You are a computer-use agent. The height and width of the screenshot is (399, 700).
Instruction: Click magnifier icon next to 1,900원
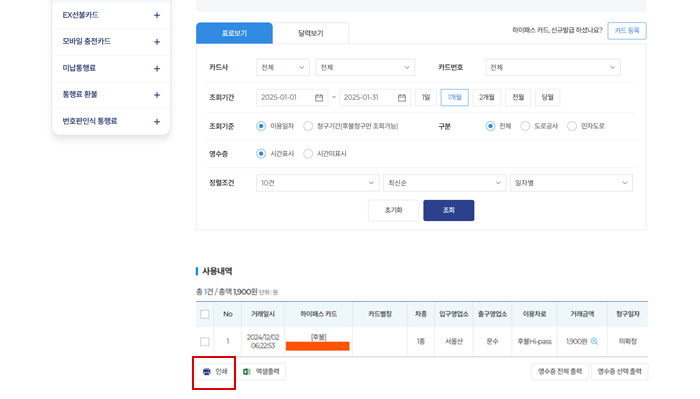tap(594, 341)
